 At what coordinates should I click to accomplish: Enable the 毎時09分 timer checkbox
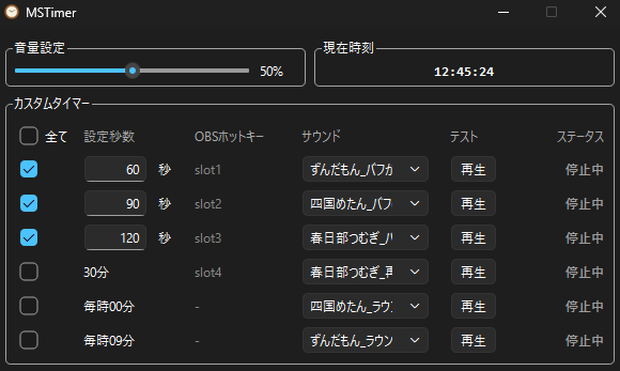pyautogui.click(x=28, y=340)
